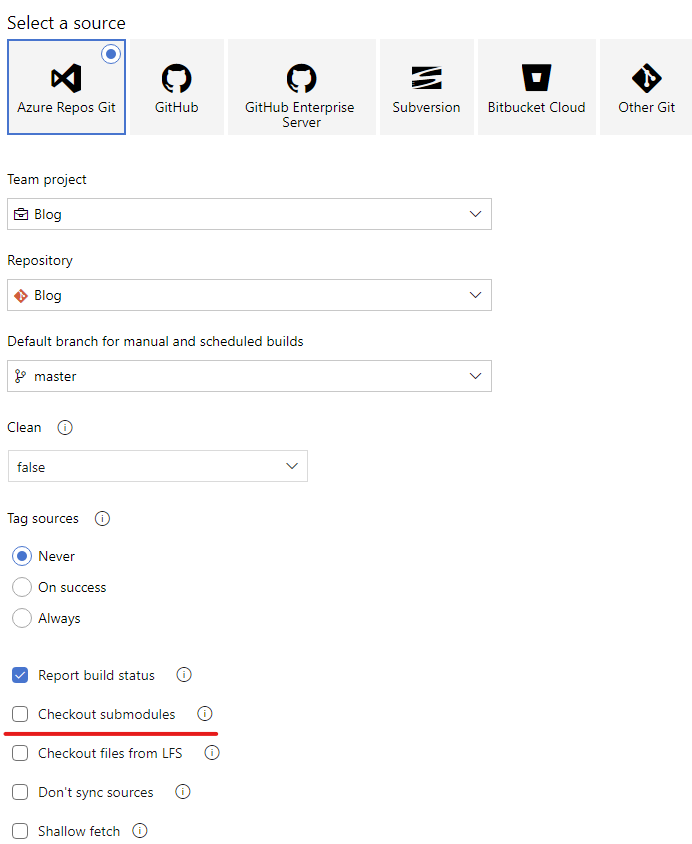Uncheck Report build status
692x844 pixels.
(x=20, y=675)
